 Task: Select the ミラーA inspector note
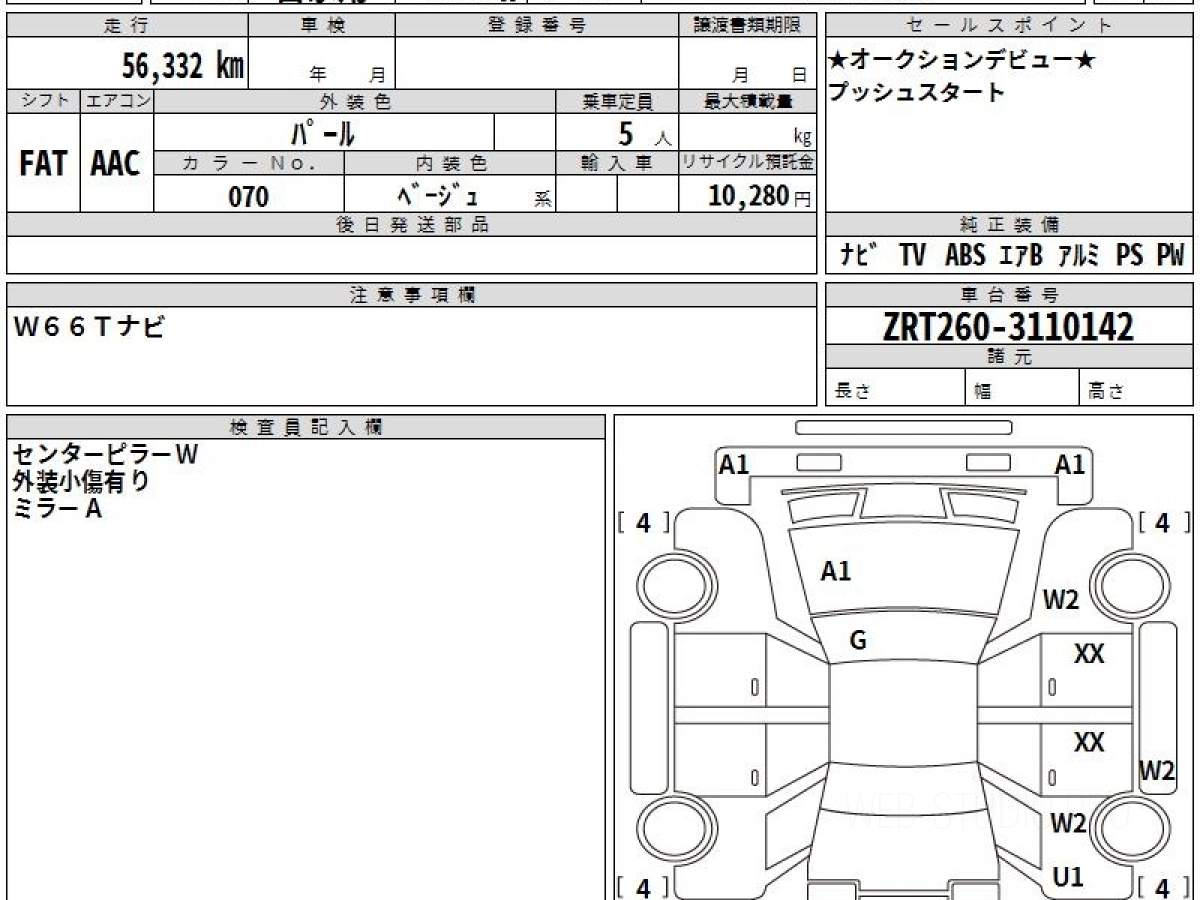pyautogui.click(x=58, y=508)
